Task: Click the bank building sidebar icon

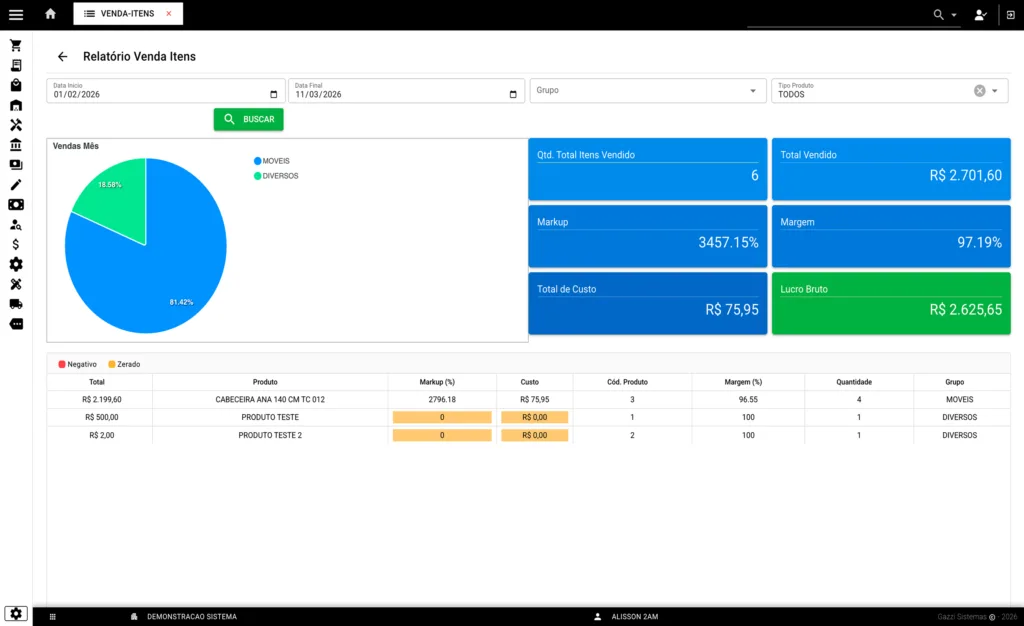Action: click(x=16, y=145)
